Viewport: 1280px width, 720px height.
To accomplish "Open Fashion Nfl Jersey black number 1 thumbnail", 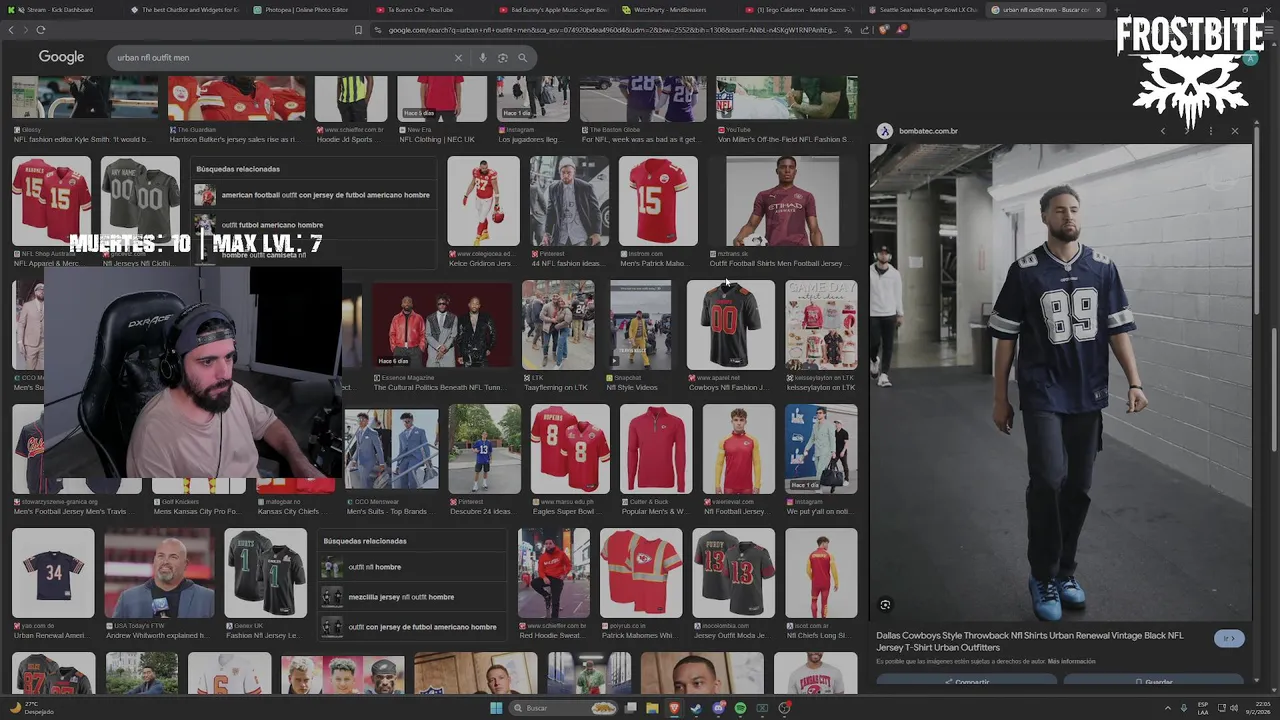I will tap(265, 573).
